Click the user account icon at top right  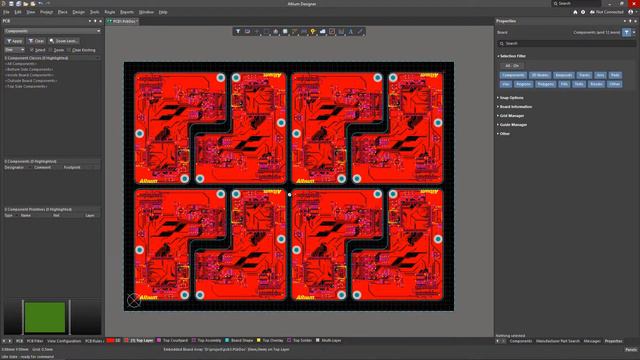pos(631,12)
